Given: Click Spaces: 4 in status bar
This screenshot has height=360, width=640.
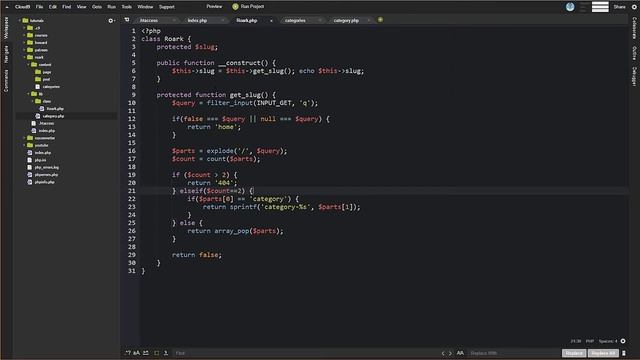Looking at the screenshot, I should click(608, 341).
